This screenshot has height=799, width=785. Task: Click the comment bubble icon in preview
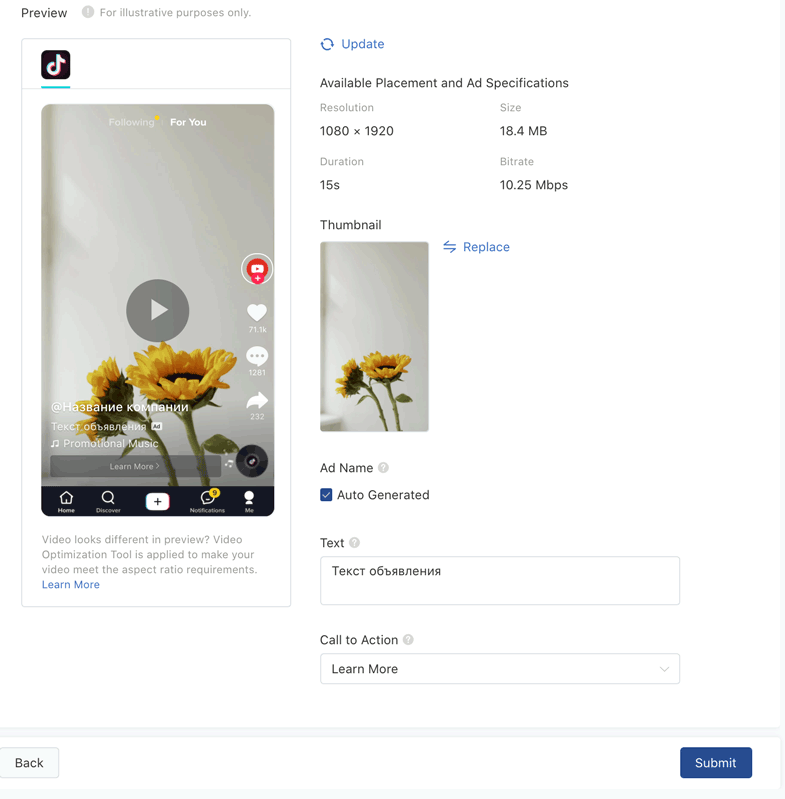click(x=257, y=356)
